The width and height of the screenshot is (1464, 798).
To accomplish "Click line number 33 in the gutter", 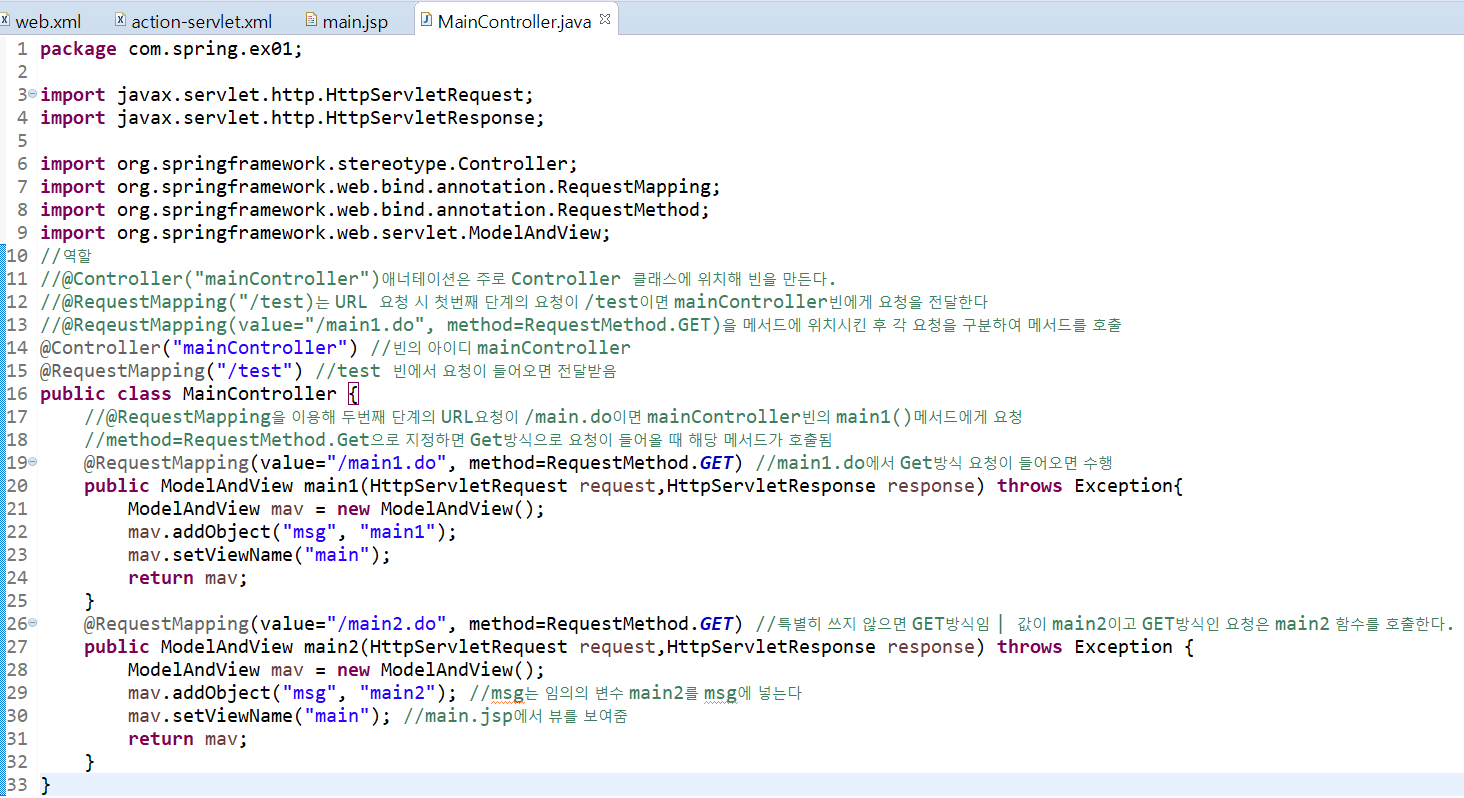I will 16,785.
